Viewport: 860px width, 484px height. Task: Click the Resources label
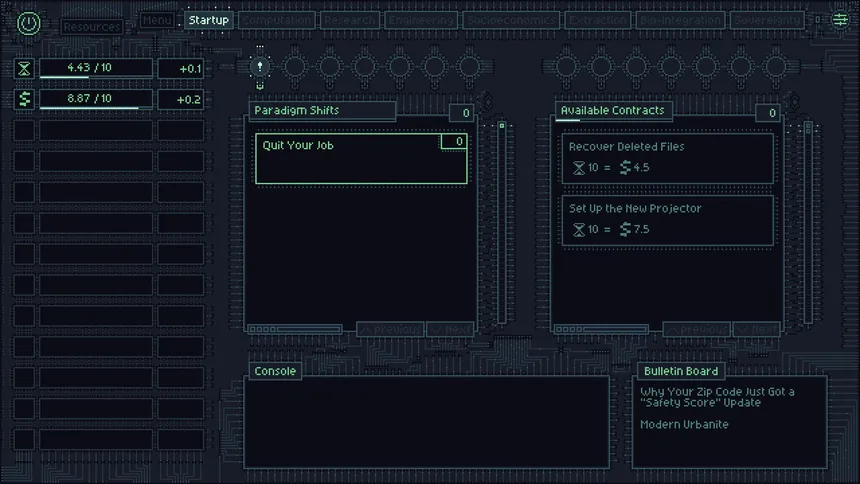[x=91, y=27]
